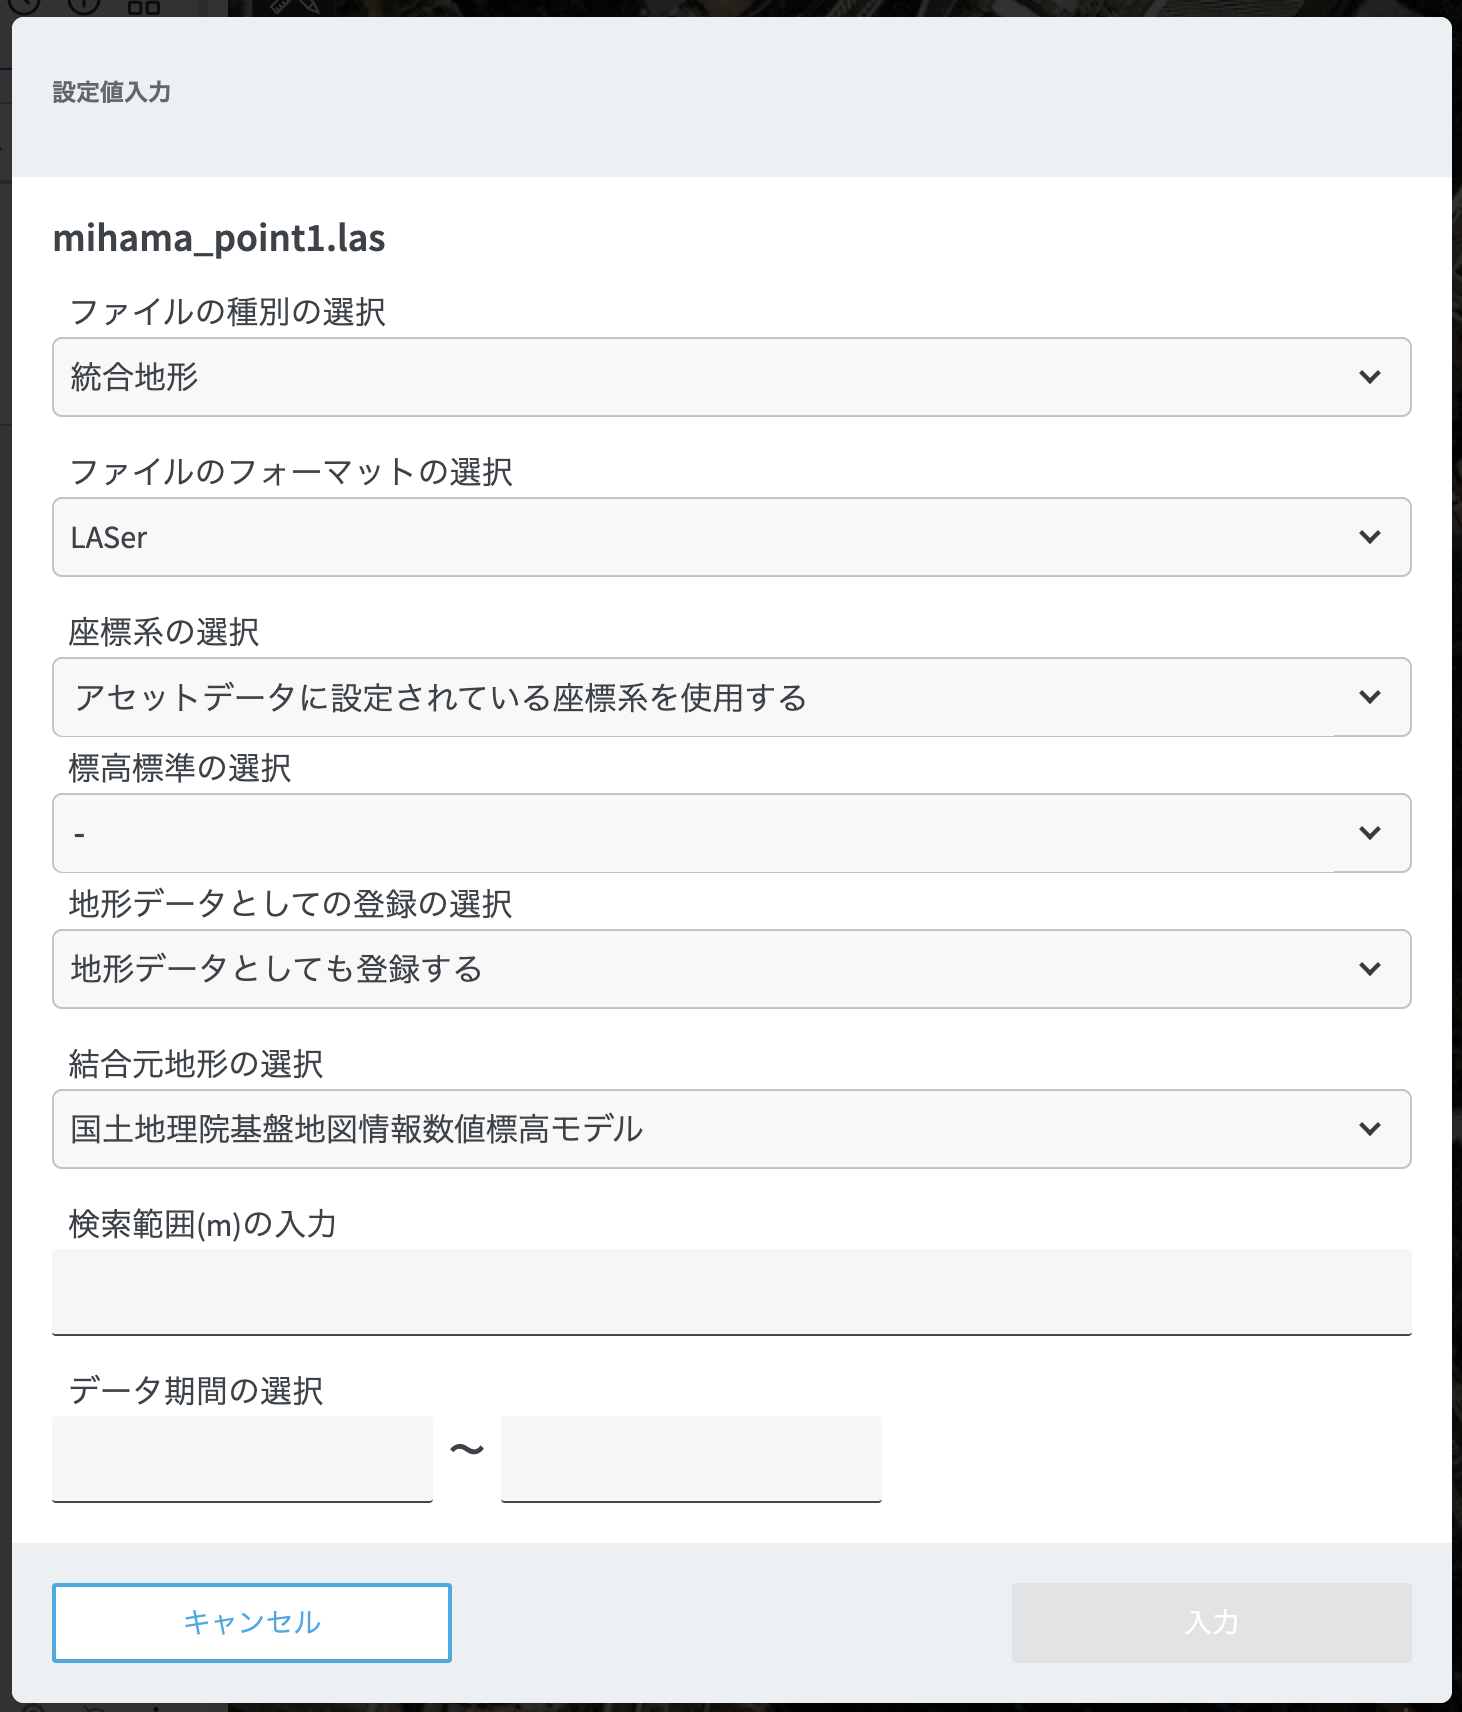Click the data period start date field
Screen dimensions: 1462x1712
click(242, 1458)
